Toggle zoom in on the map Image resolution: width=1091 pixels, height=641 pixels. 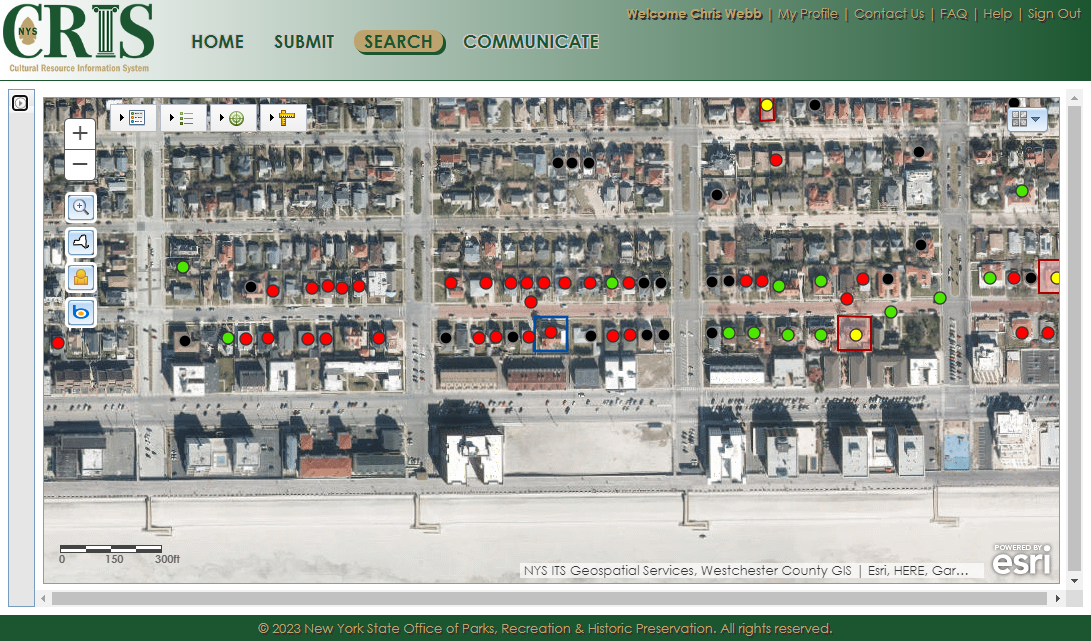[80, 132]
